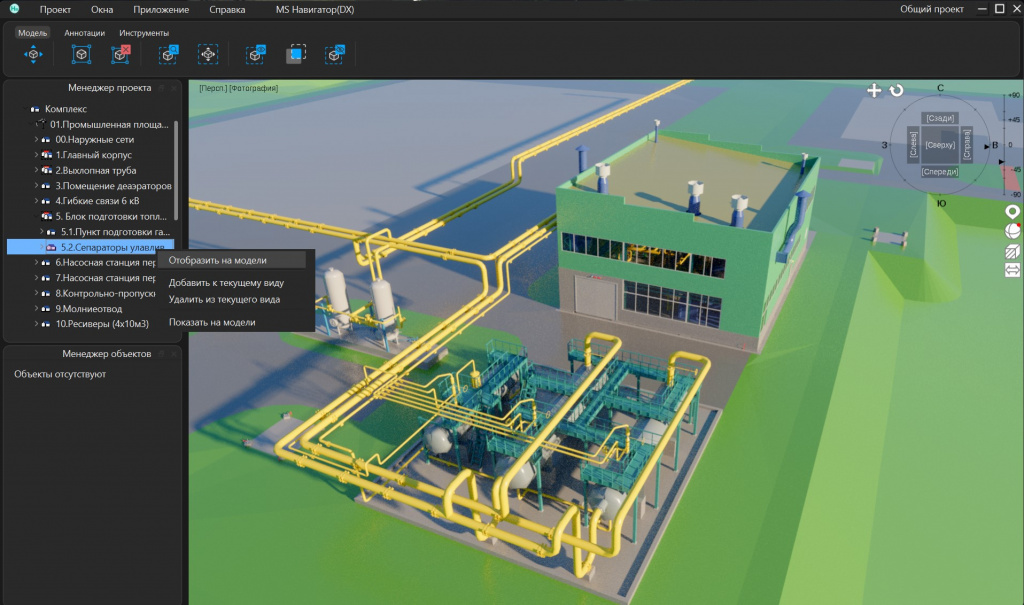Screen dimensions: 1024x605
Task: Expand the 4.Гибкие связи 6 кВ node
Action: [x=37, y=201]
